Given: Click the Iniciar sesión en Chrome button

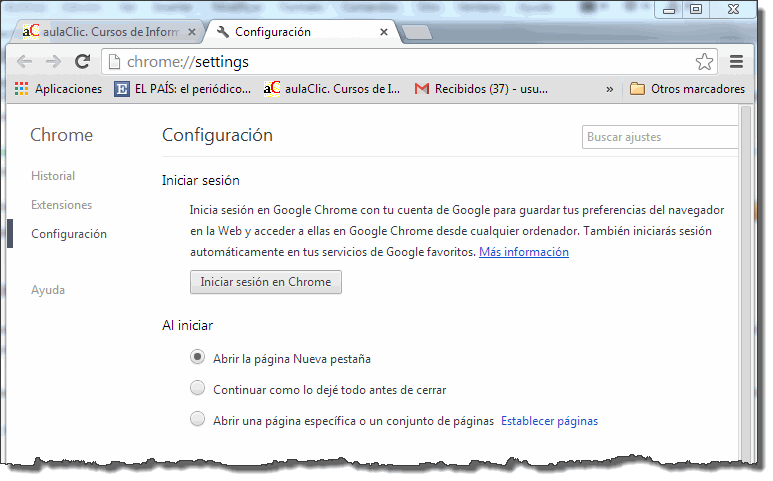Looking at the screenshot, I should tap(266, 282).
